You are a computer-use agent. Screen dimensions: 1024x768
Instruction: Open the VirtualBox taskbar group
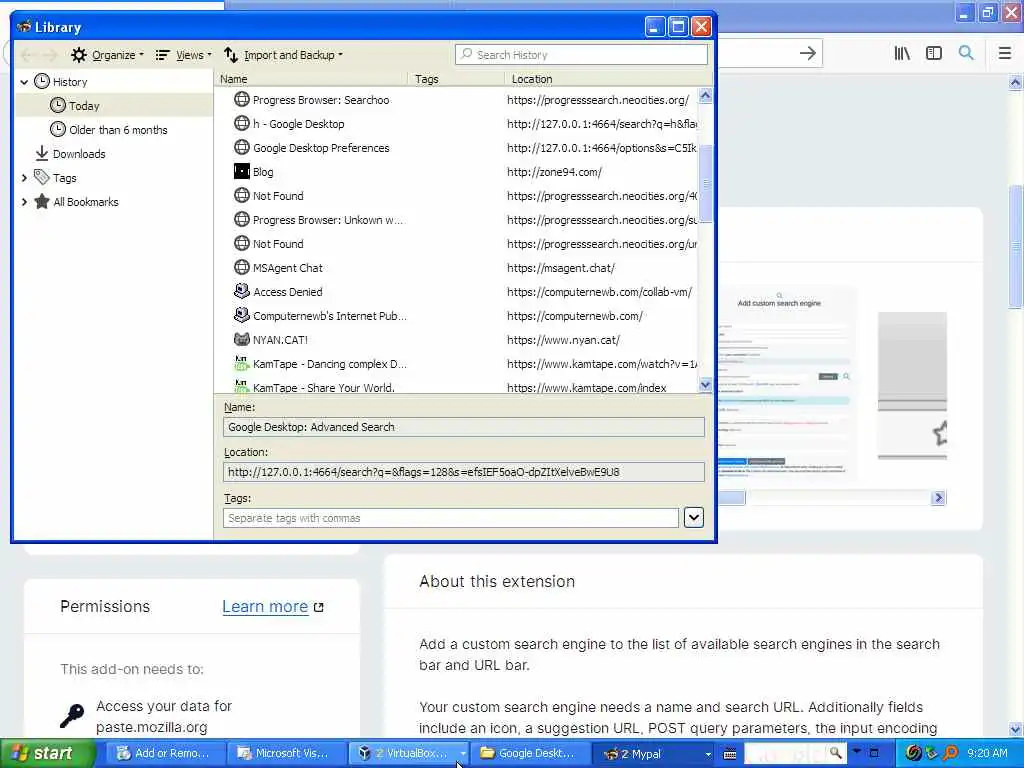tap(409, 754)
